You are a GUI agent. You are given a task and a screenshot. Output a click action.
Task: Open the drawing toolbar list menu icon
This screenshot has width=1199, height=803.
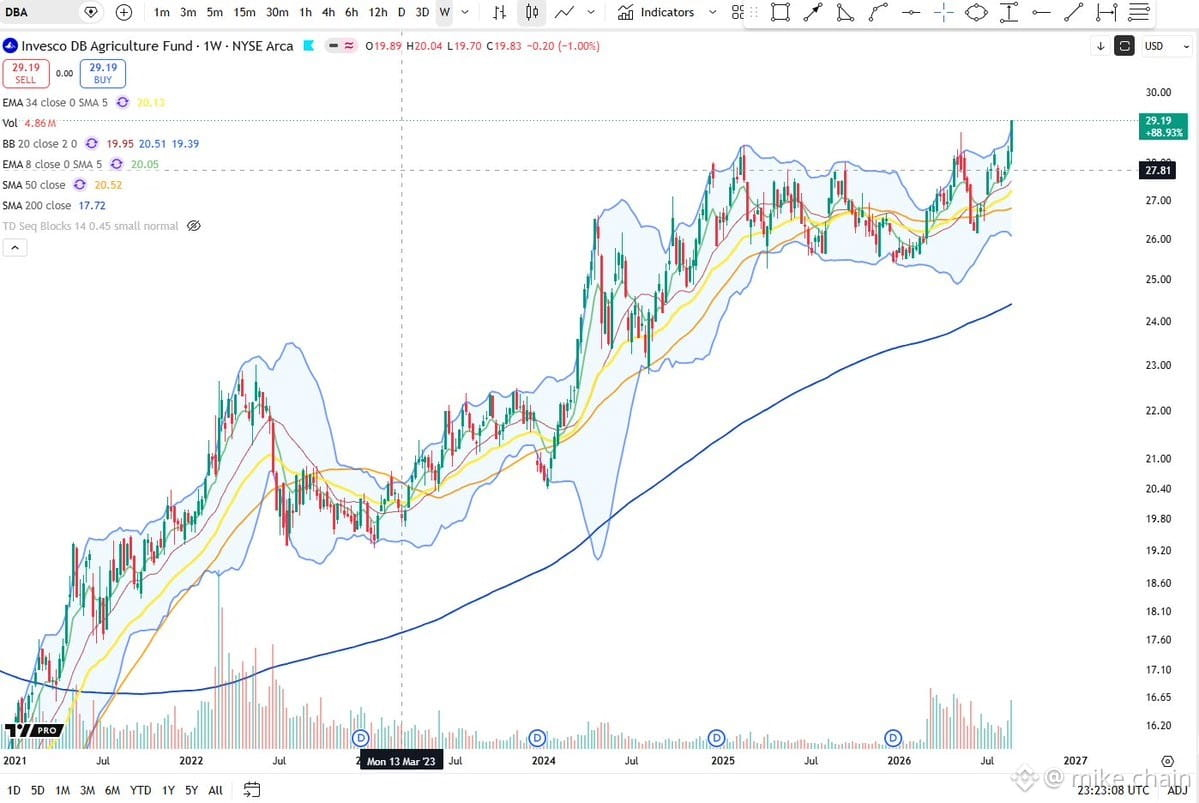1139,12
